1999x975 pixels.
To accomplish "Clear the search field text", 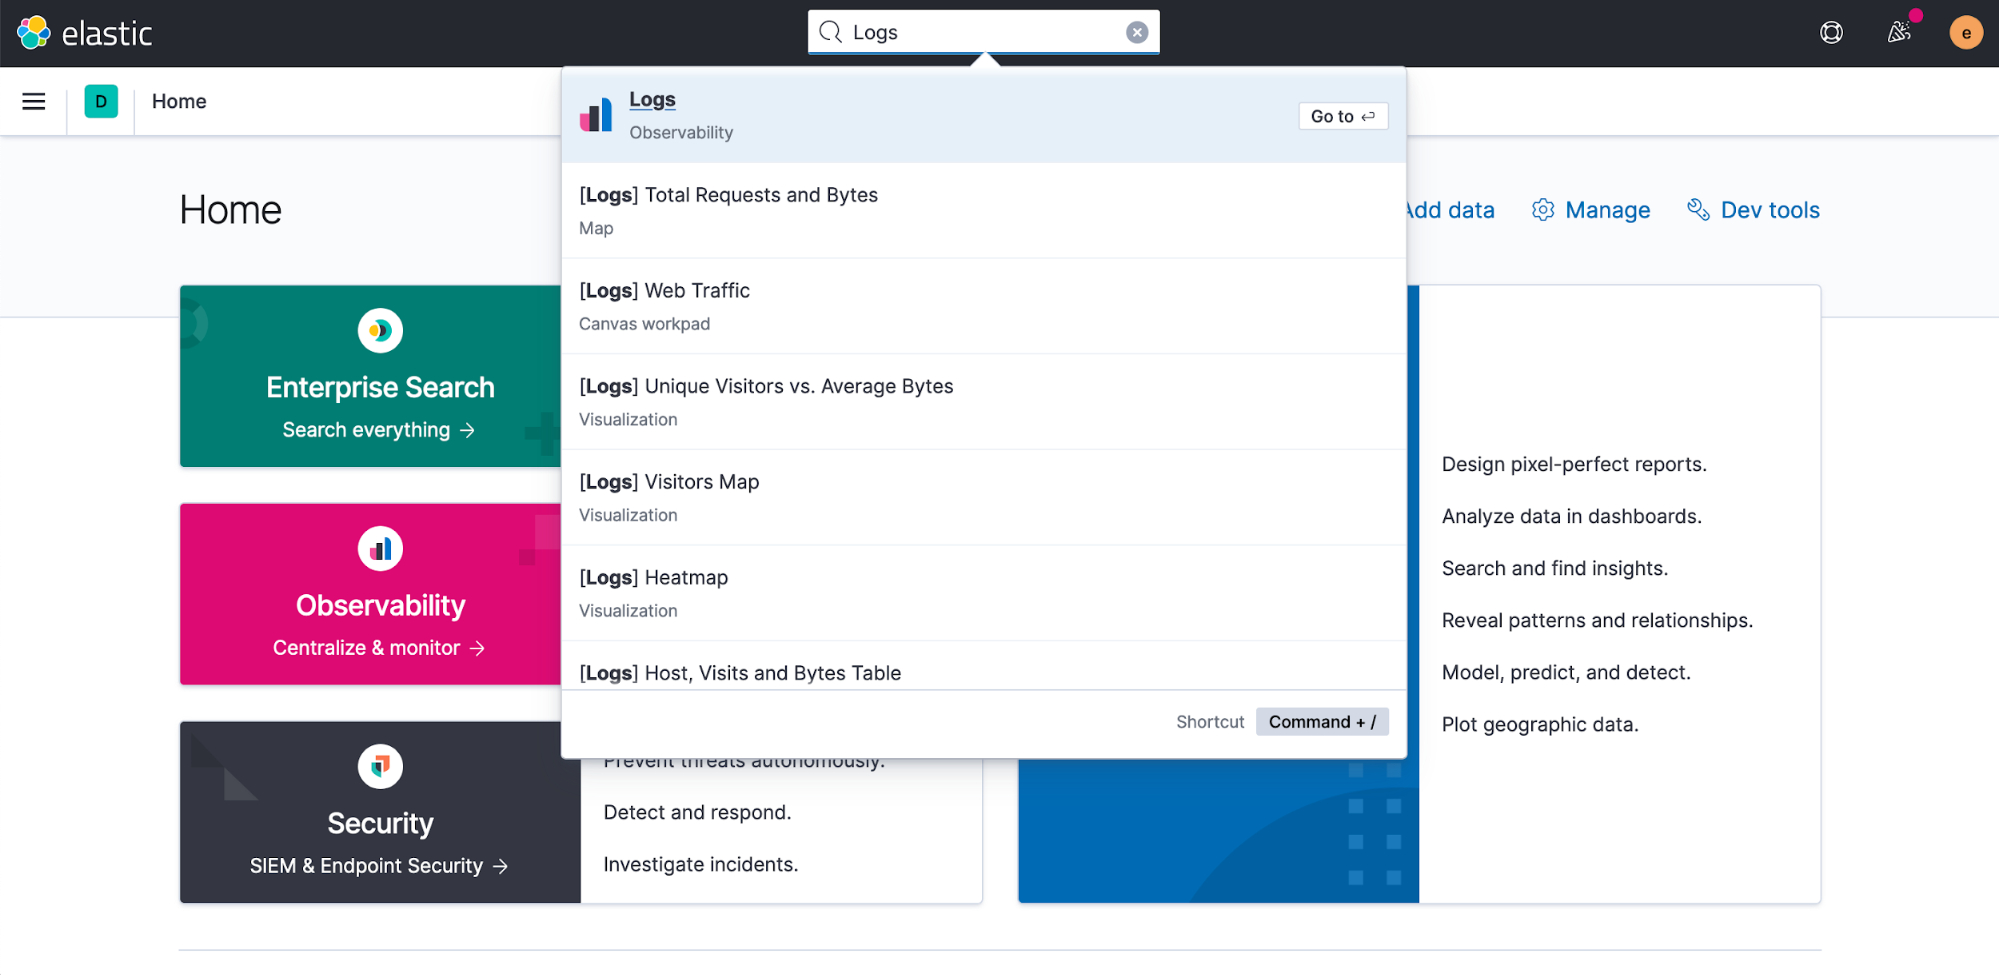I will click(x=1137, y=32).
